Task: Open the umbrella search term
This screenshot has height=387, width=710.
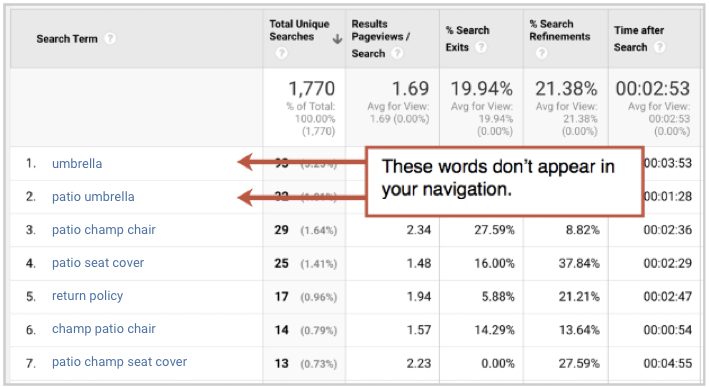Action: pyautogui.click(x=77, y=163)
